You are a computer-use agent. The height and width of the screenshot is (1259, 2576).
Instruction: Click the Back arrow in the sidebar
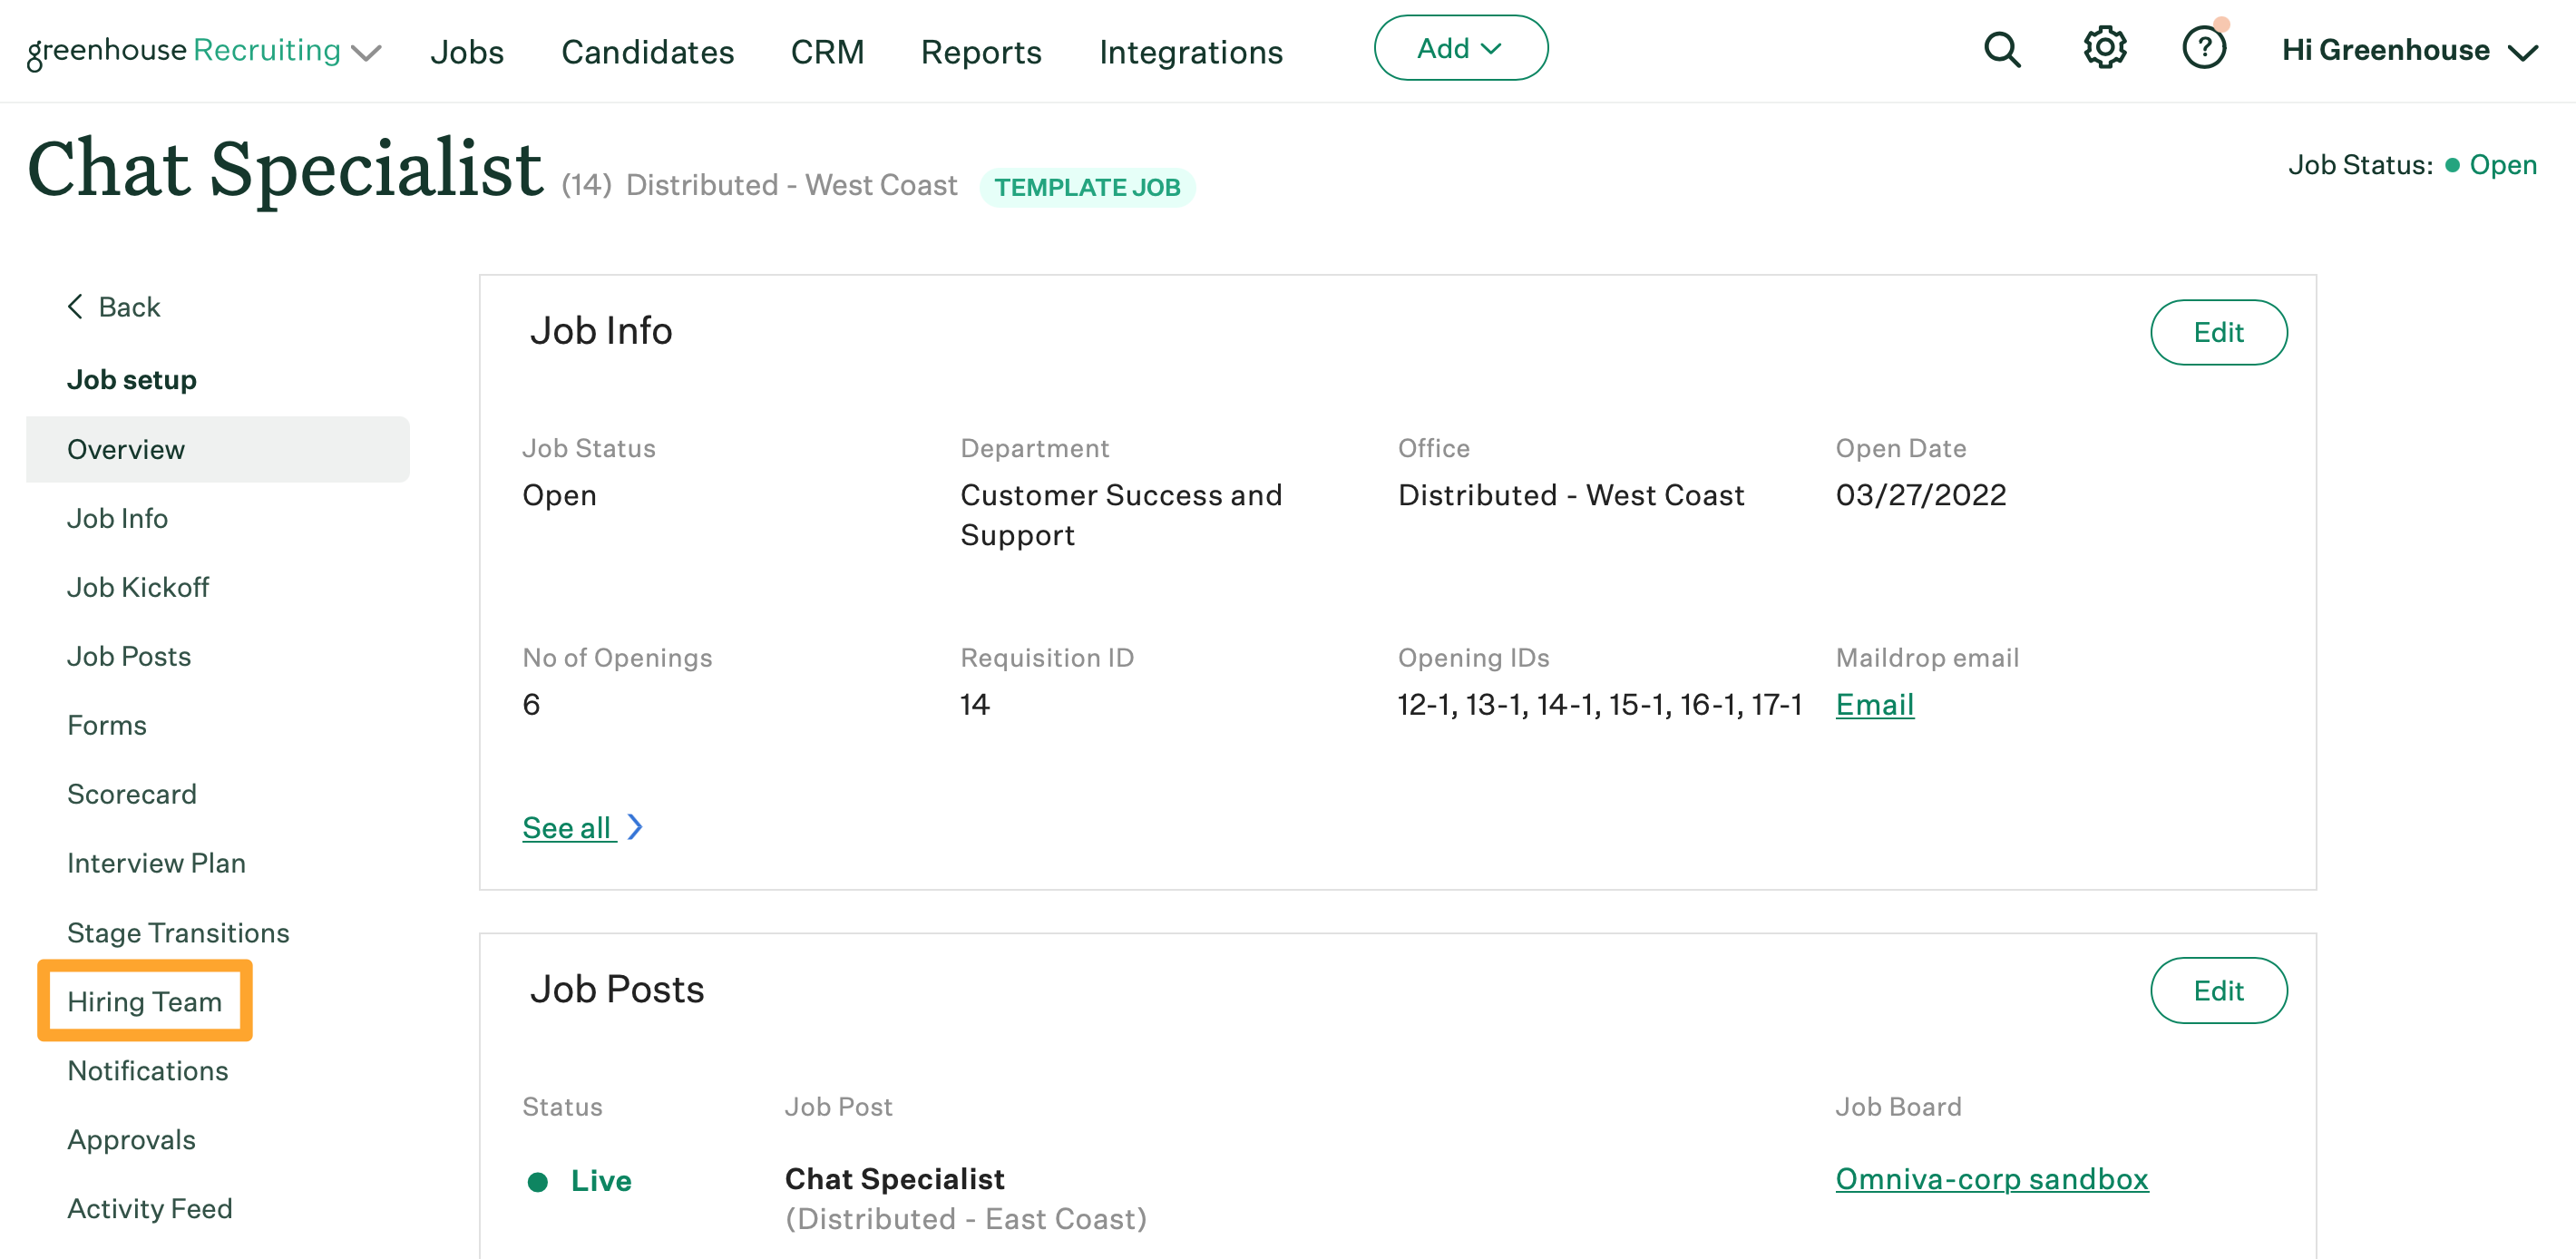[x=76, y=306]
